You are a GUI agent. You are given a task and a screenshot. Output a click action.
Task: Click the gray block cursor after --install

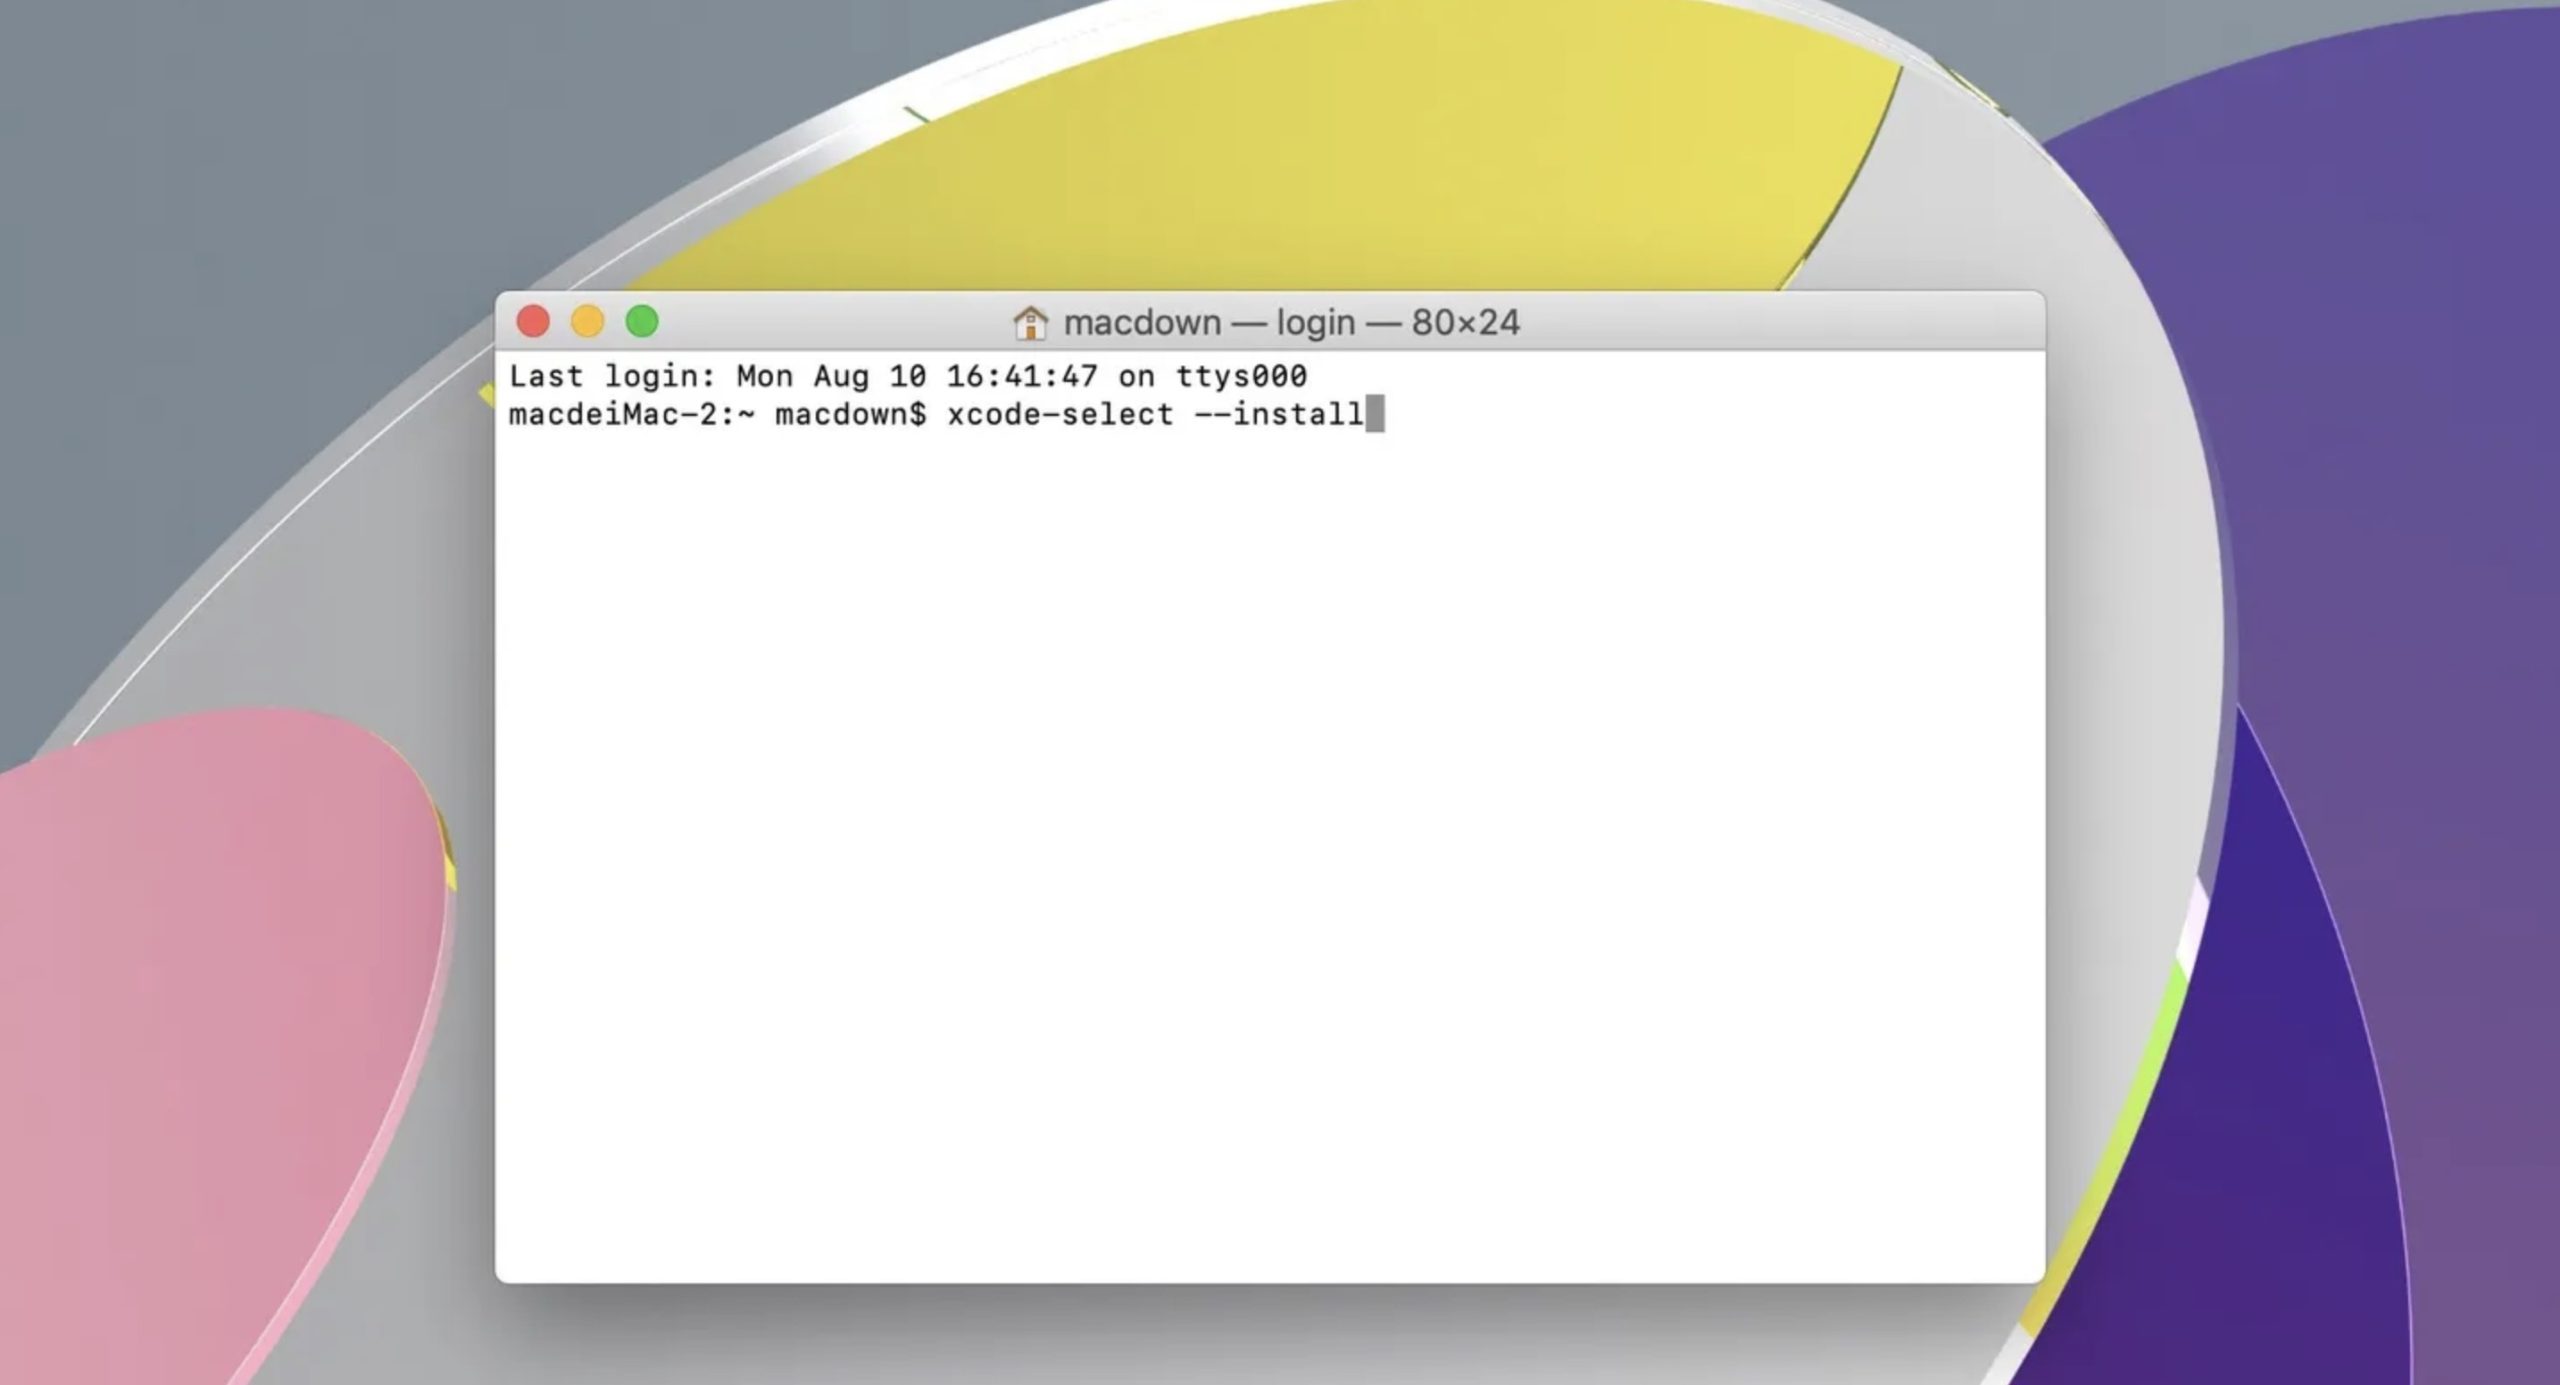tap(1375, 413)
